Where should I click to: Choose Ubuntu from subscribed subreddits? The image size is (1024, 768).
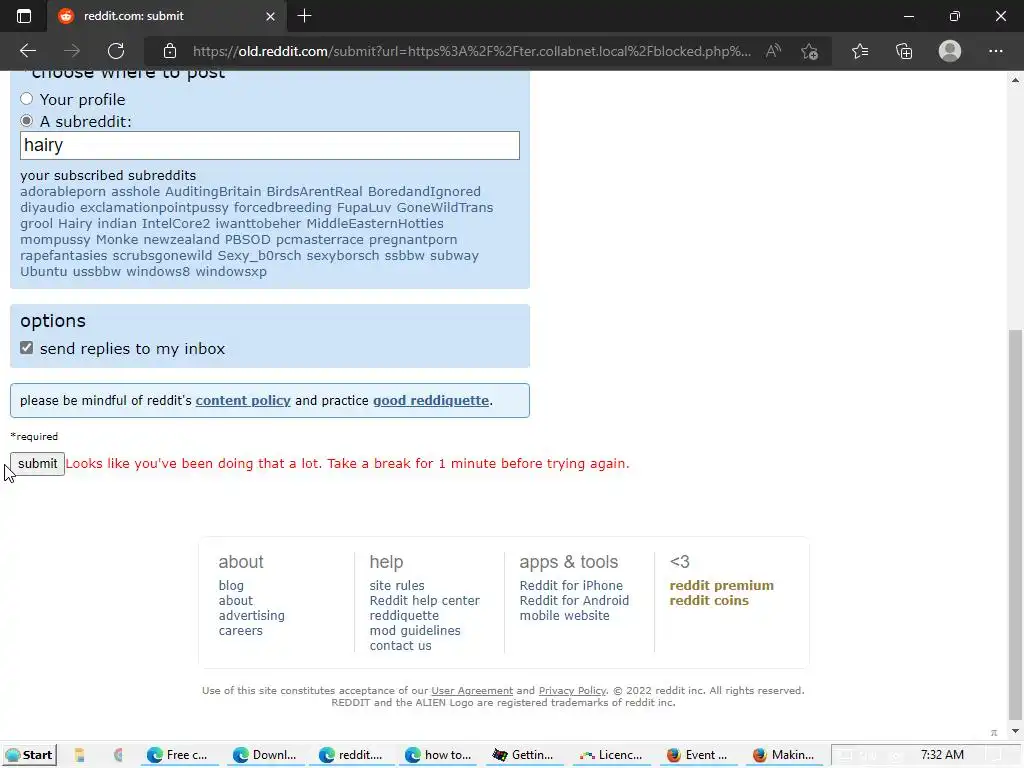(x=44, y=272)
